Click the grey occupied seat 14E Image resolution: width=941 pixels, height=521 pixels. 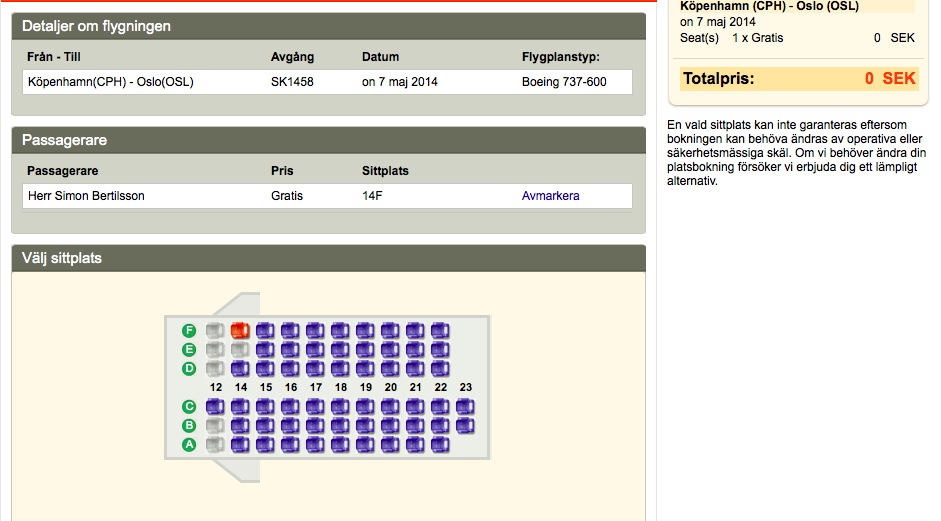(x=240, y=349)
